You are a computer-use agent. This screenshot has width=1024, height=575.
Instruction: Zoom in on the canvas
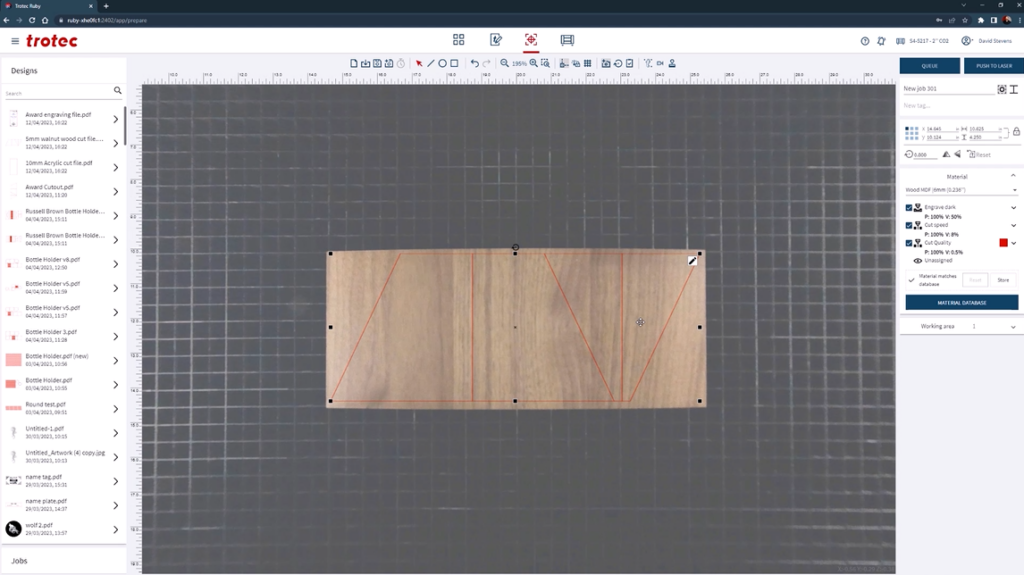pyautogui.click(x=534, y=63)
